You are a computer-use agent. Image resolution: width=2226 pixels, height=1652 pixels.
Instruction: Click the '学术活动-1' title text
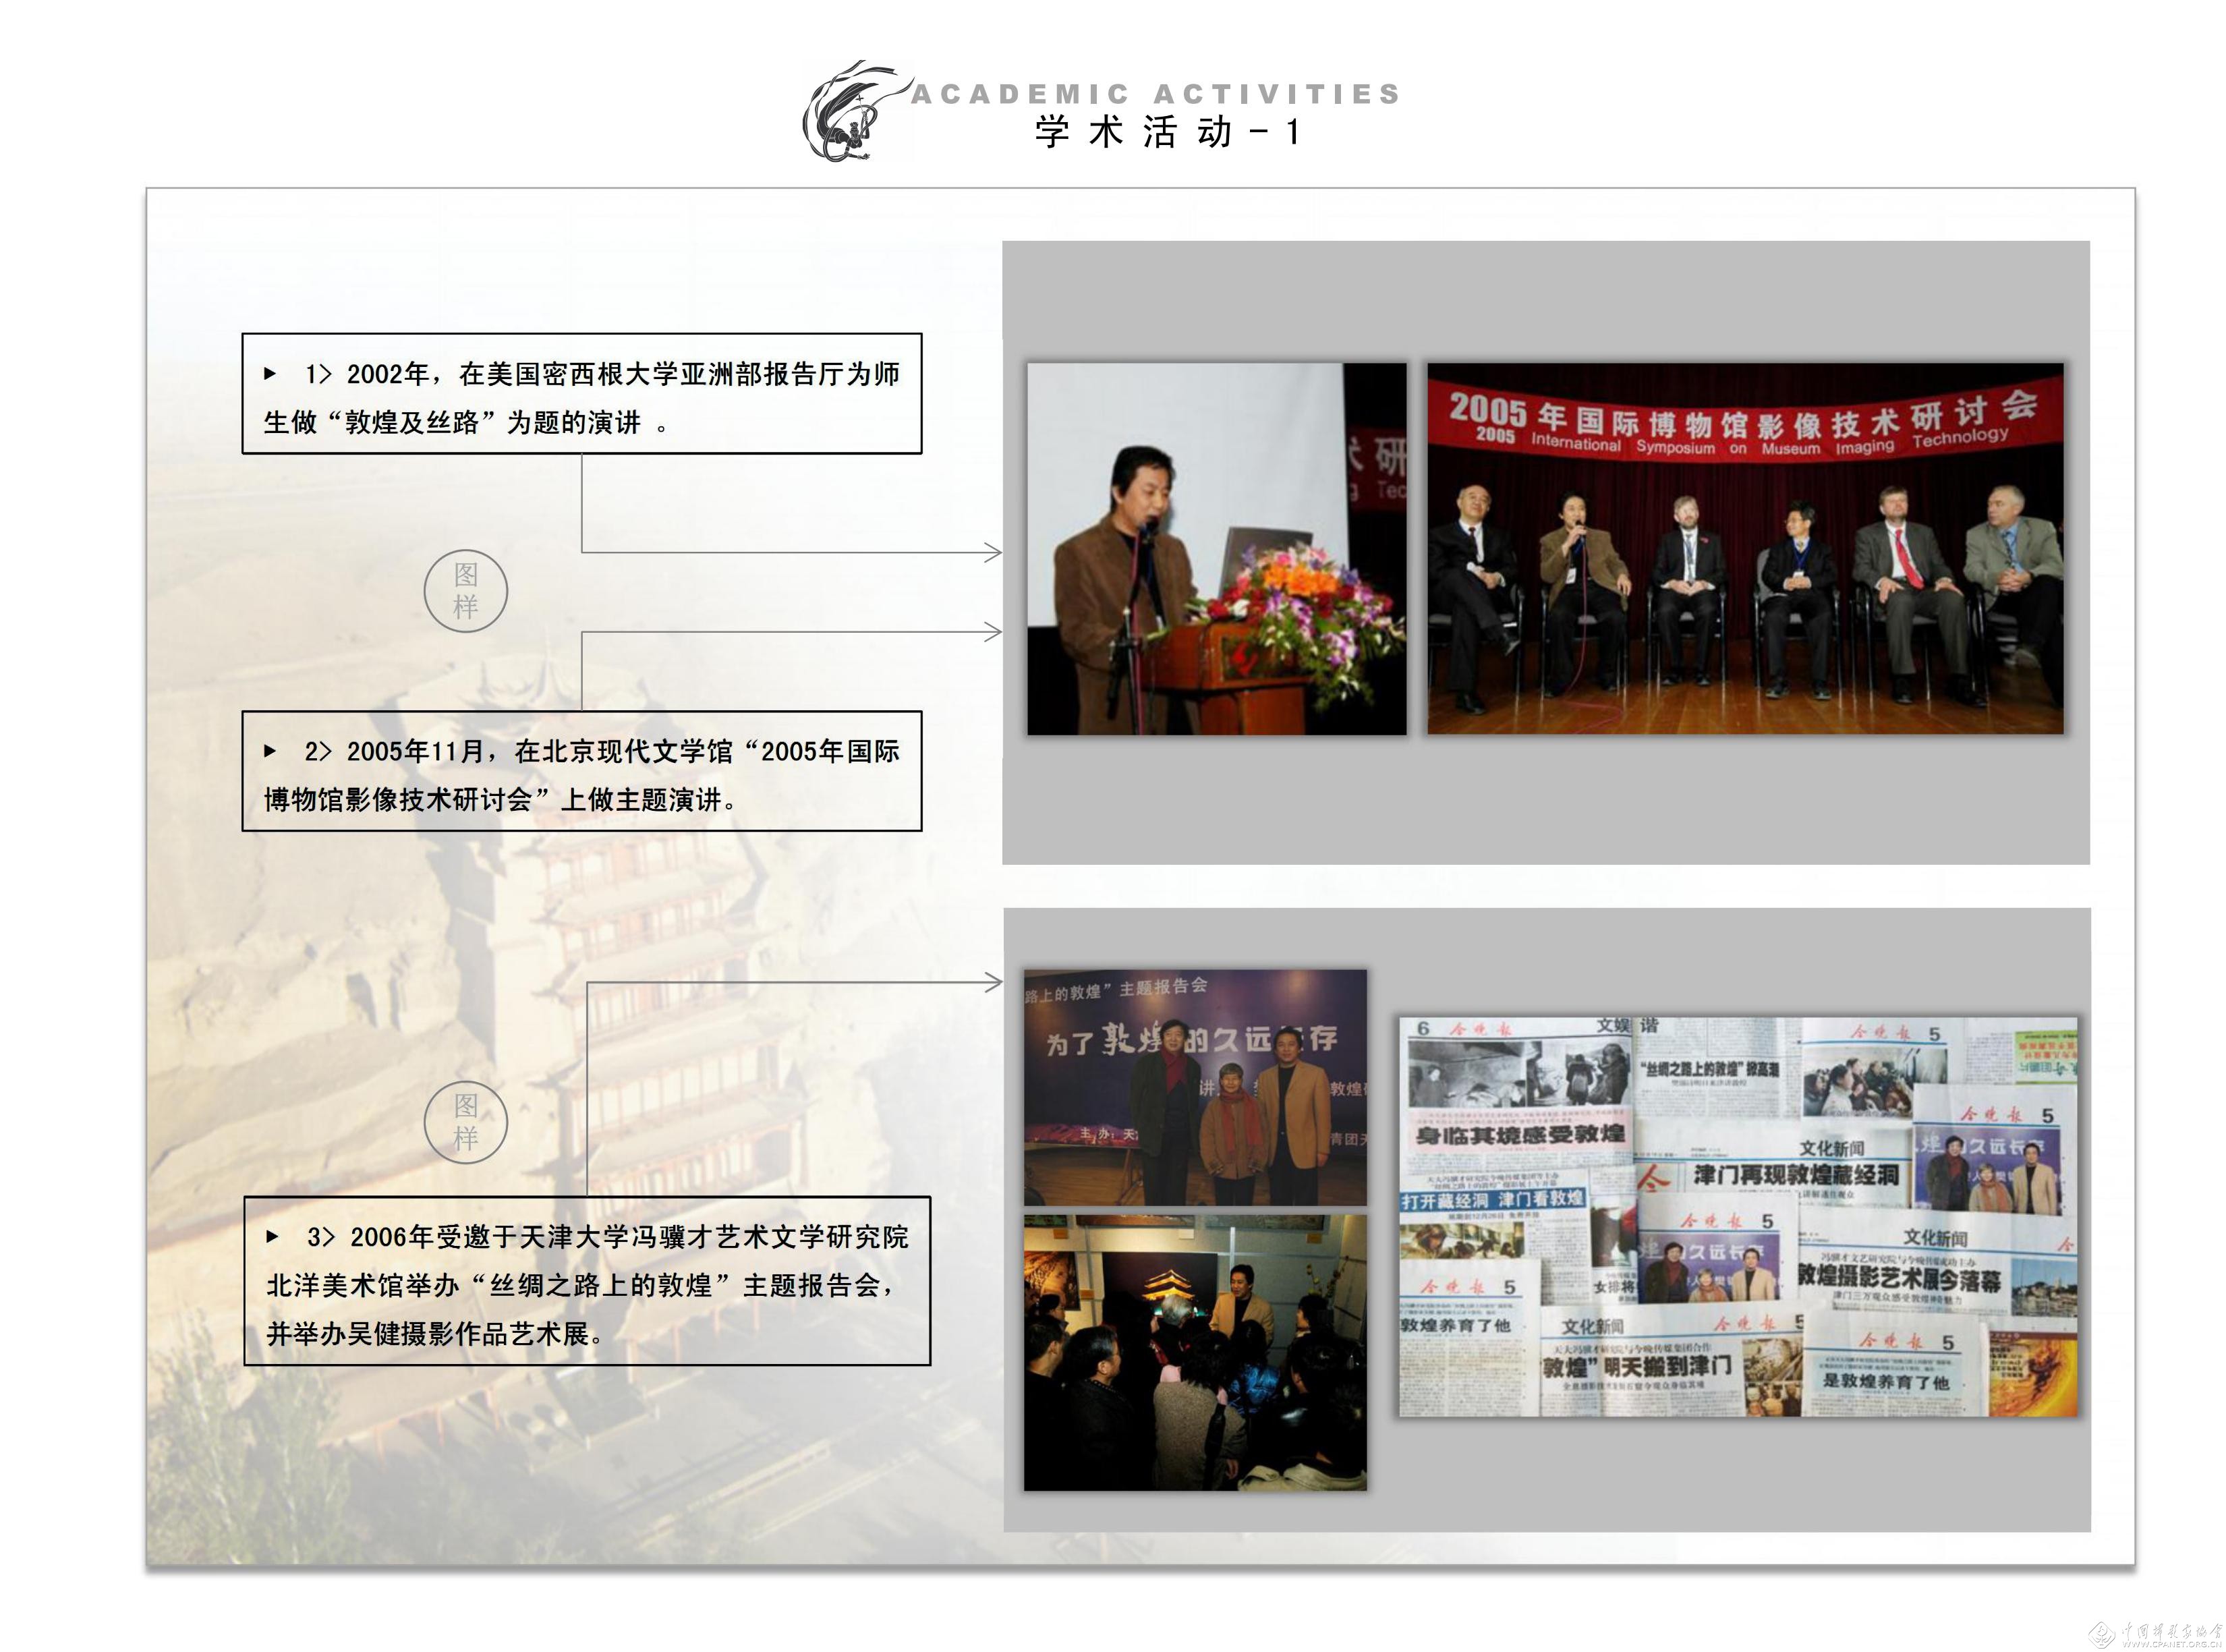(1168, 132)
